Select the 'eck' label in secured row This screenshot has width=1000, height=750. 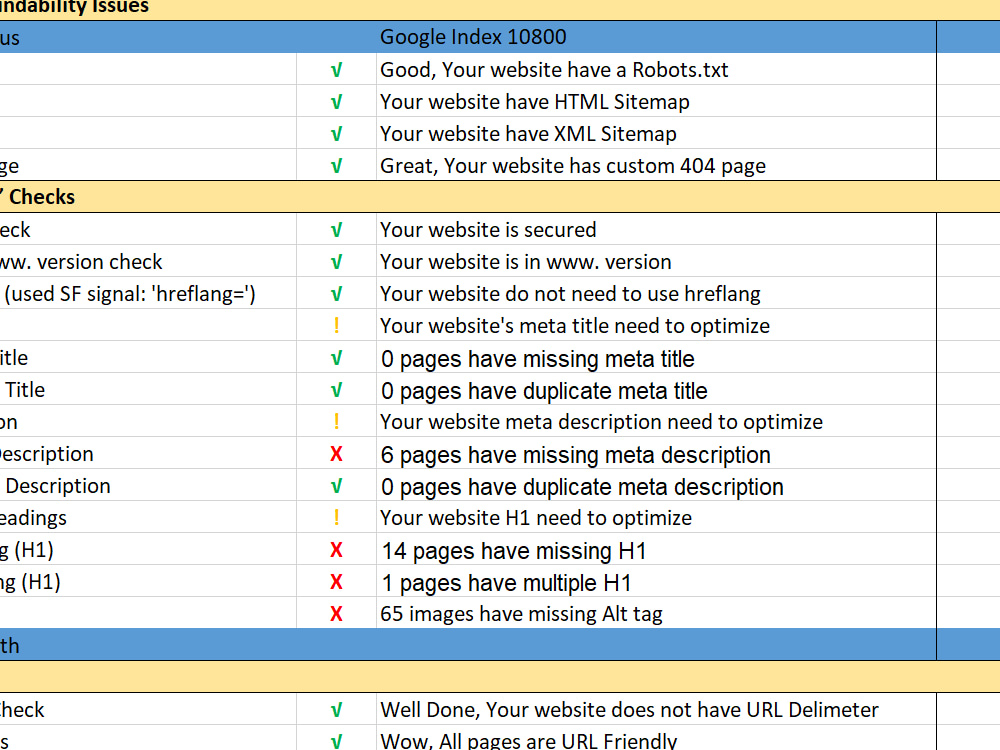[x=15, y=230]
